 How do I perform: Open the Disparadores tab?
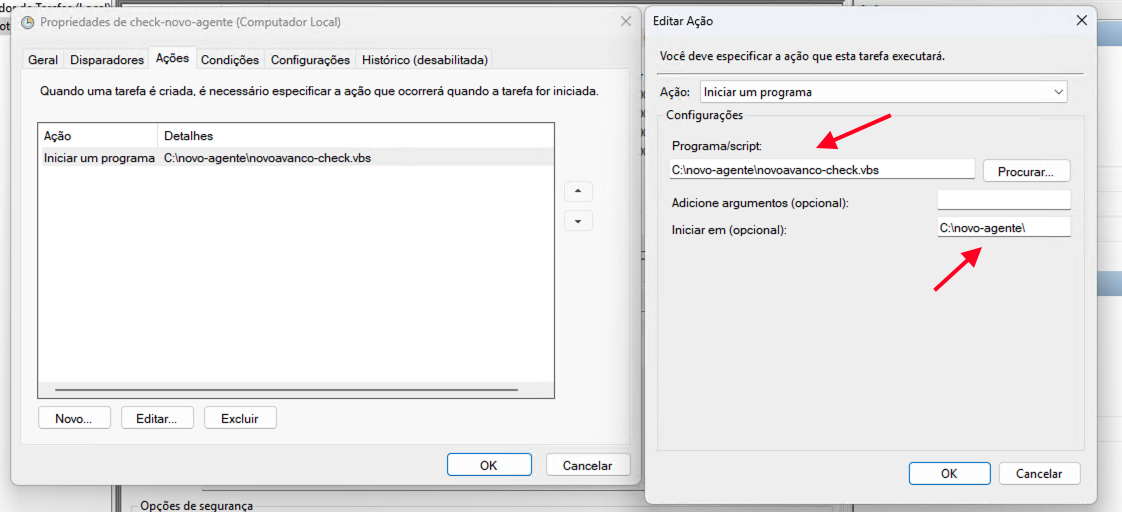coord(107,60)
